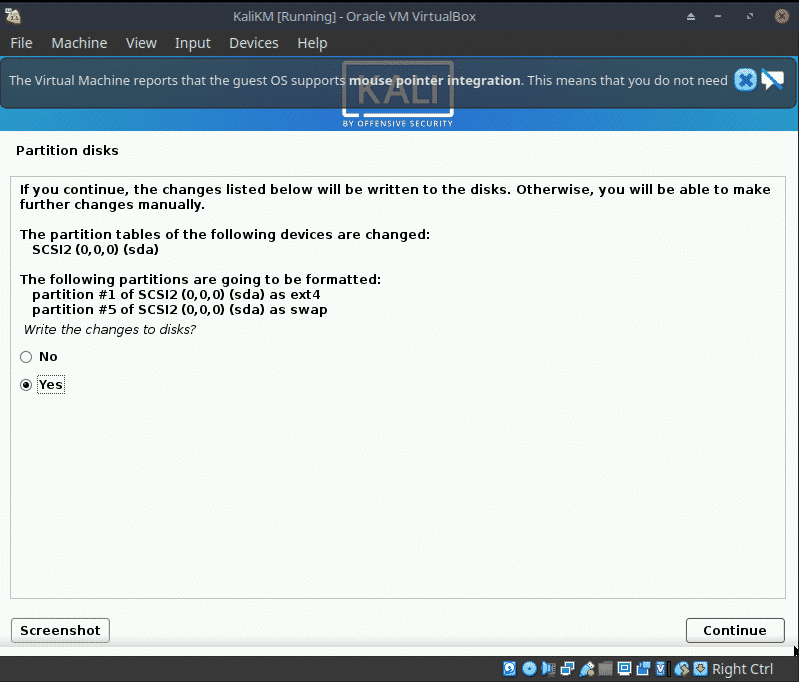Click the optical disc drive status icon
Viewport: 799px width, 682px height.
529,668
